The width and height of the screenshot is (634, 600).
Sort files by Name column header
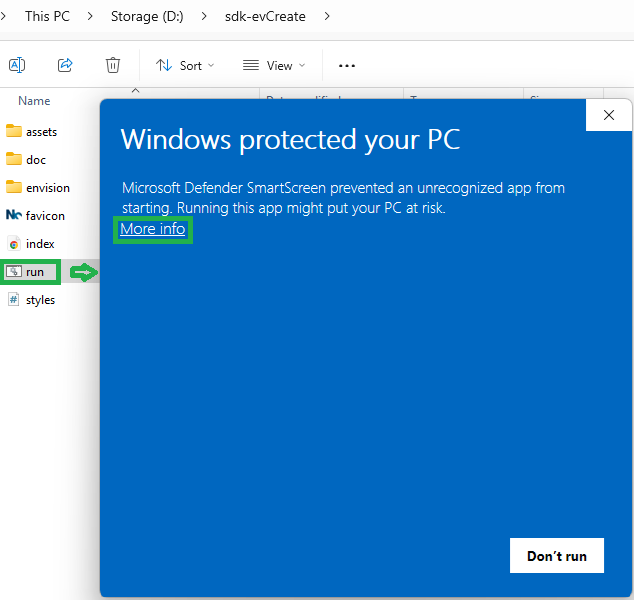34,101
